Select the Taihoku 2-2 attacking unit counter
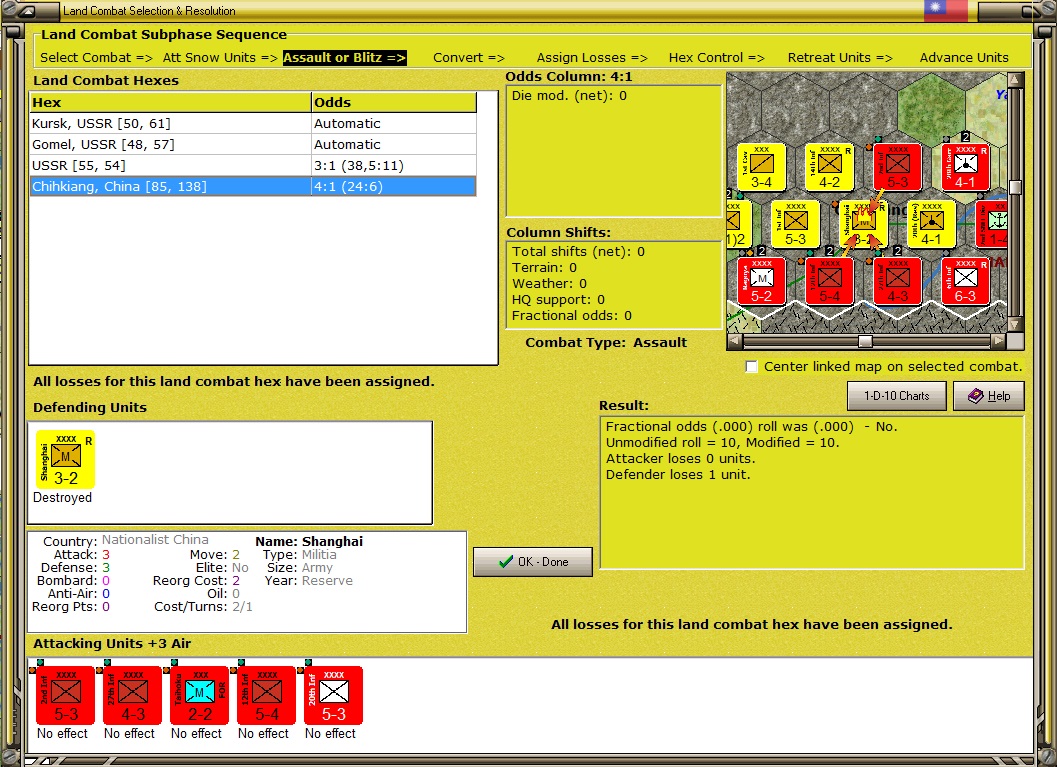 pos(200,695)
